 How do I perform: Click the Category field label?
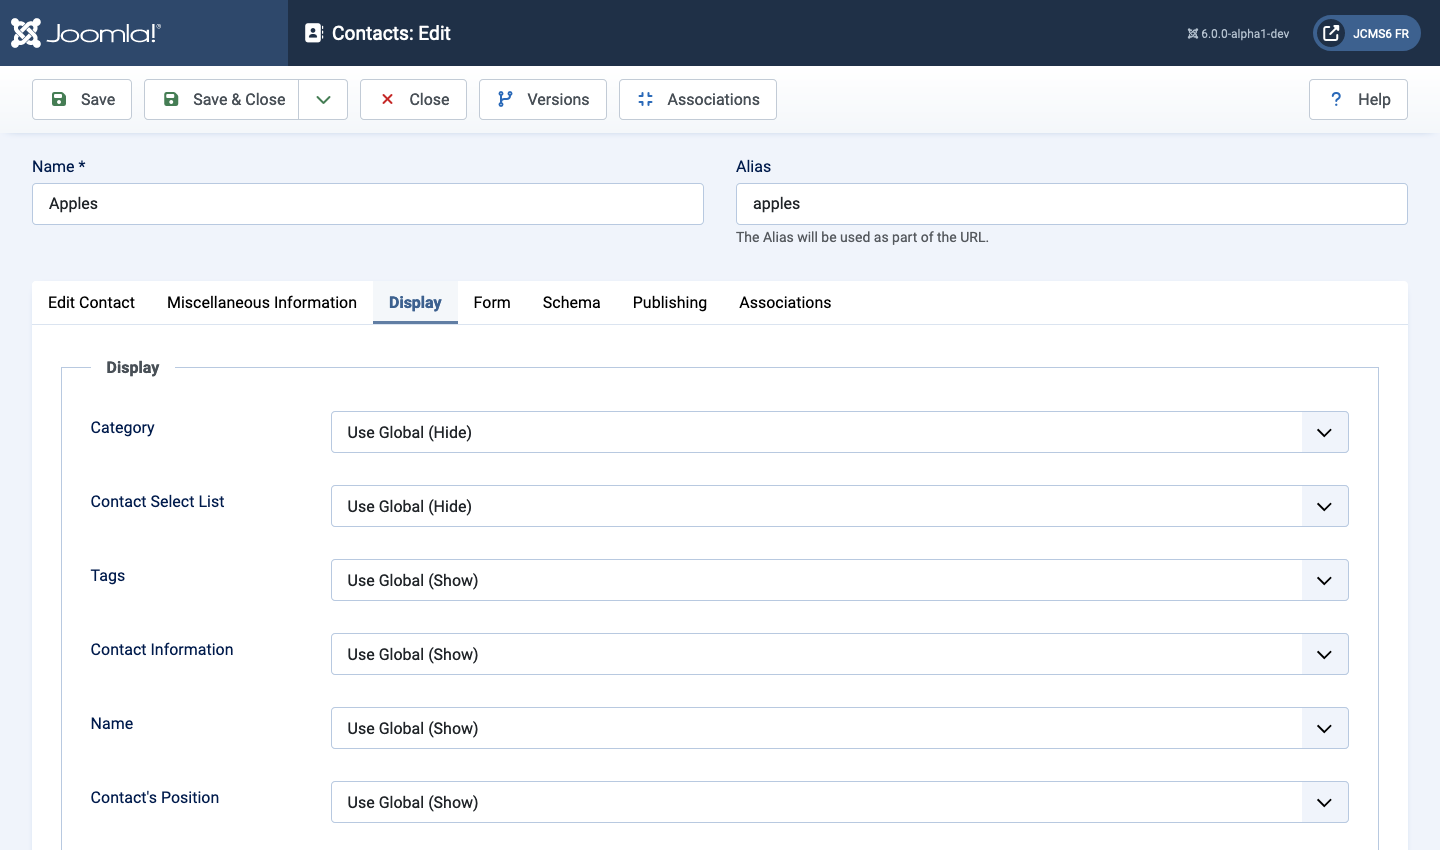[x=122, y=428]
